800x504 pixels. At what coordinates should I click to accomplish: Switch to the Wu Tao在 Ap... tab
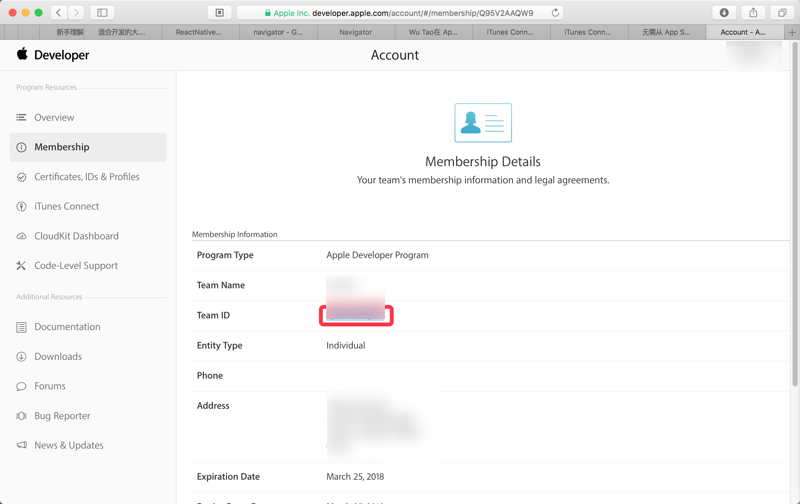[433, 32]
